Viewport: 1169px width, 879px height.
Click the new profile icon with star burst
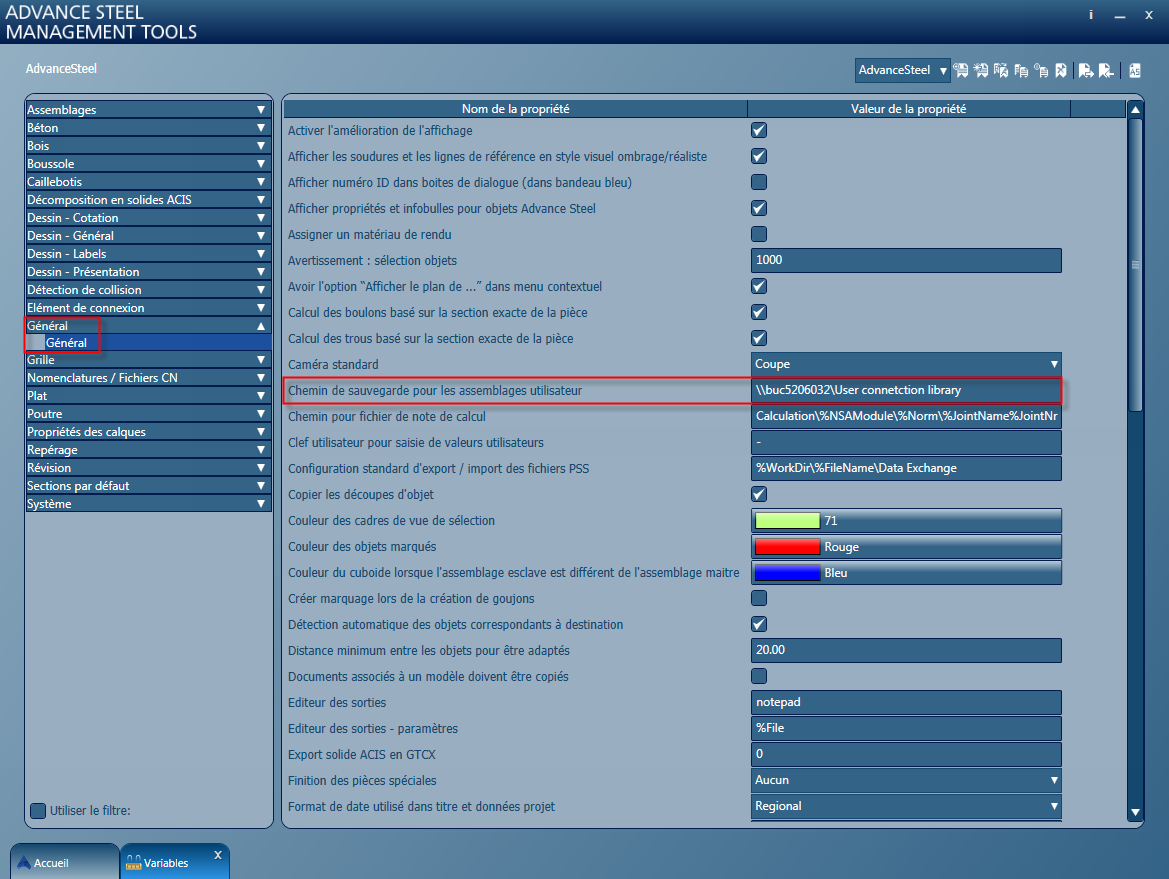(981, 70)
